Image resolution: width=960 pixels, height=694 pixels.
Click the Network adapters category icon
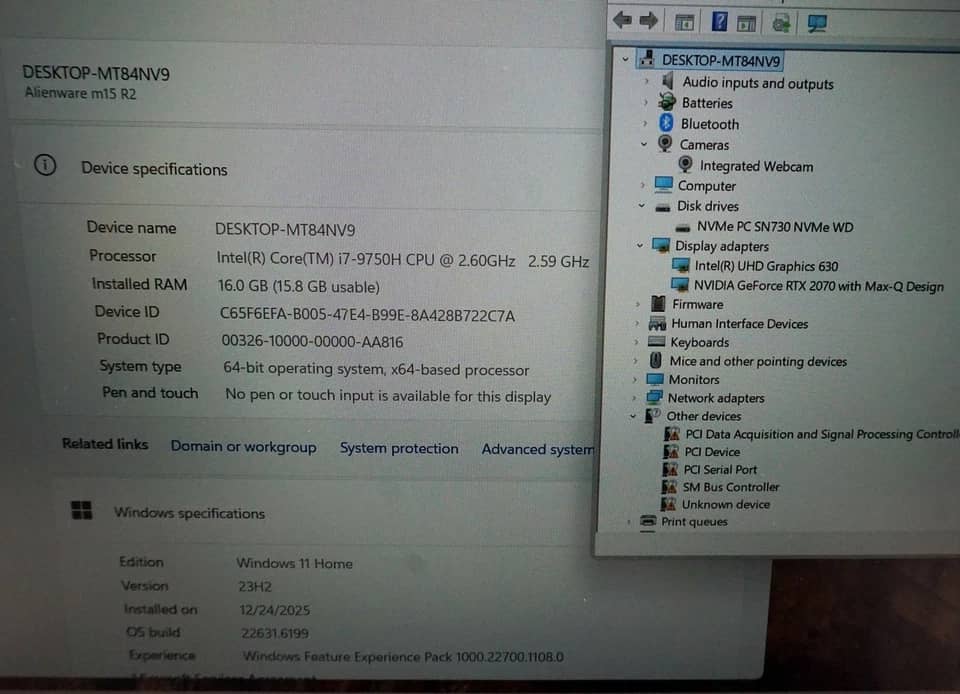654,397
